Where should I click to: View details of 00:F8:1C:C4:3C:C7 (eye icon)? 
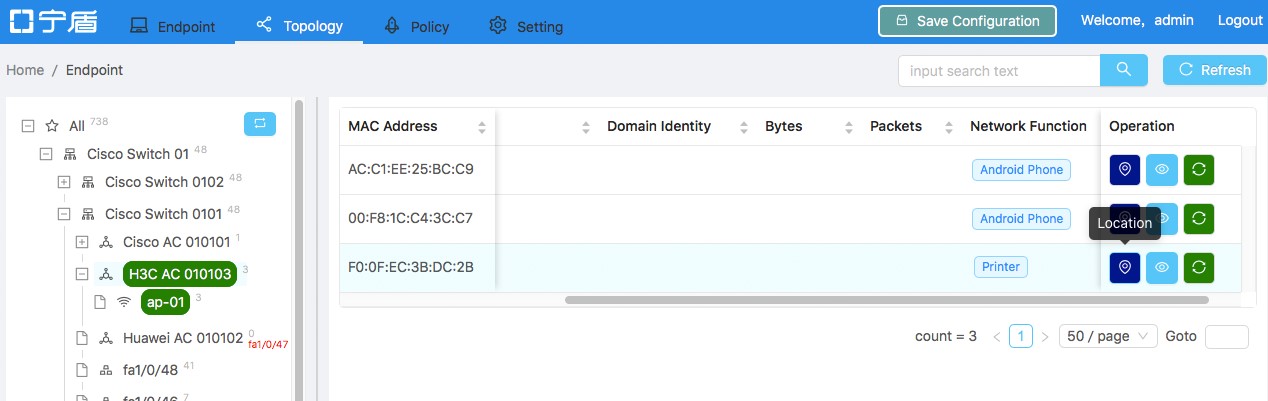1162,218
